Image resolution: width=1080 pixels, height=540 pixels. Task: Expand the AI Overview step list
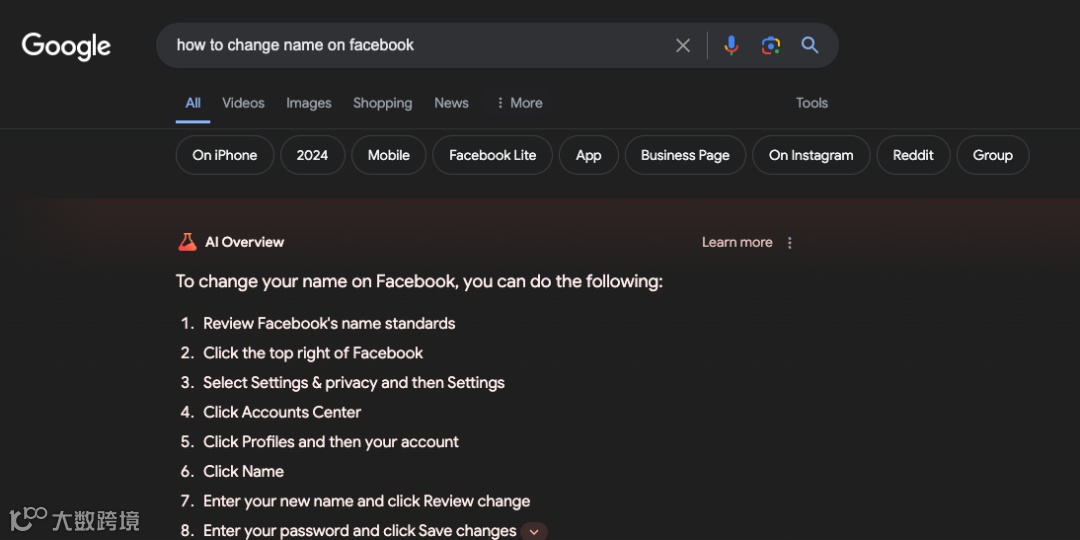(534, 531)
